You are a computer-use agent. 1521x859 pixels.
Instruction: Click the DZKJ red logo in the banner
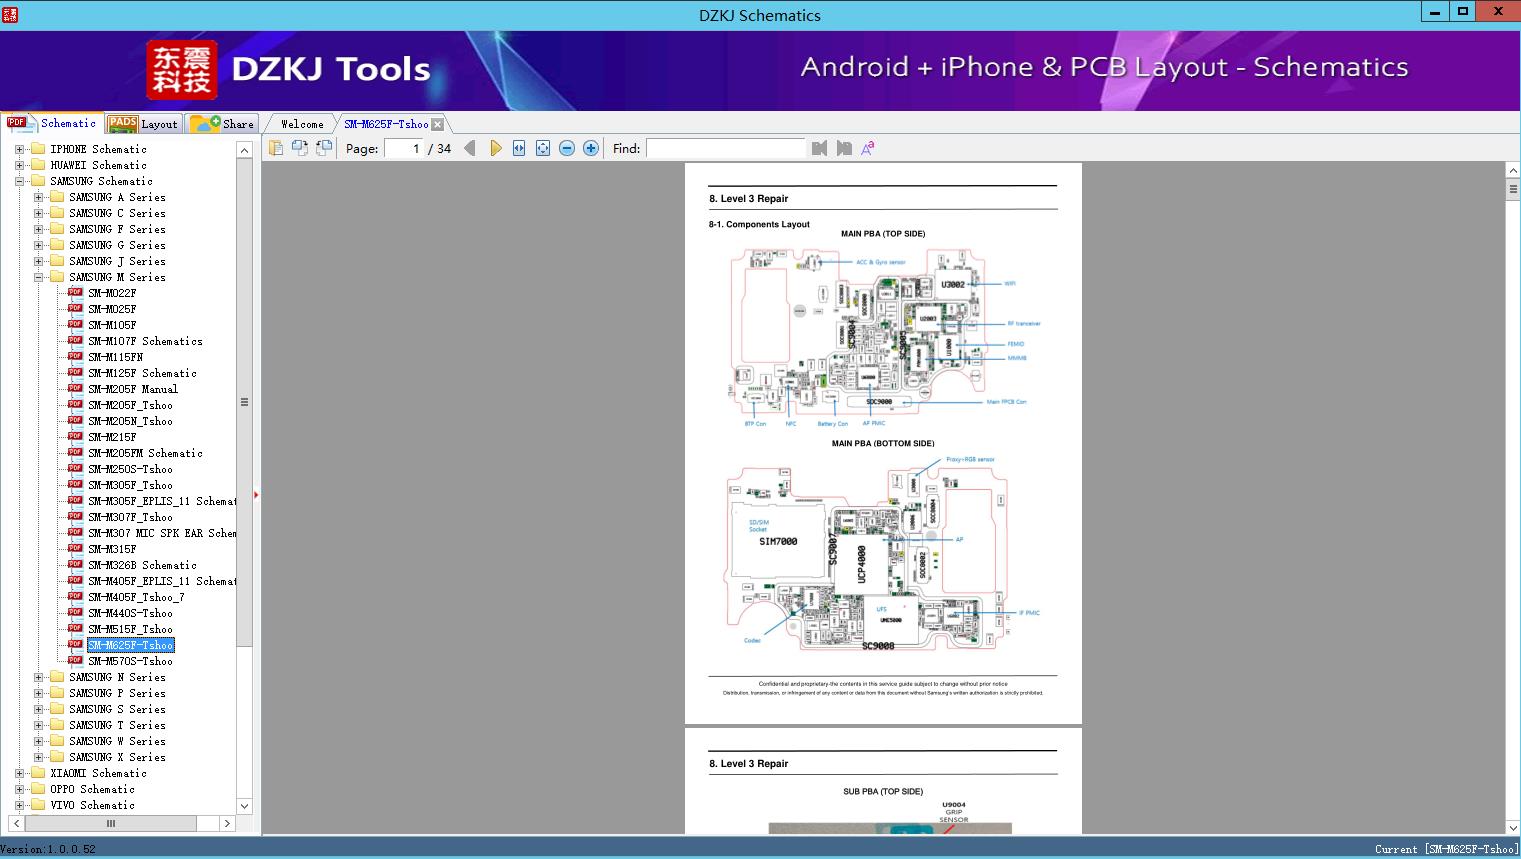(181, 70)
